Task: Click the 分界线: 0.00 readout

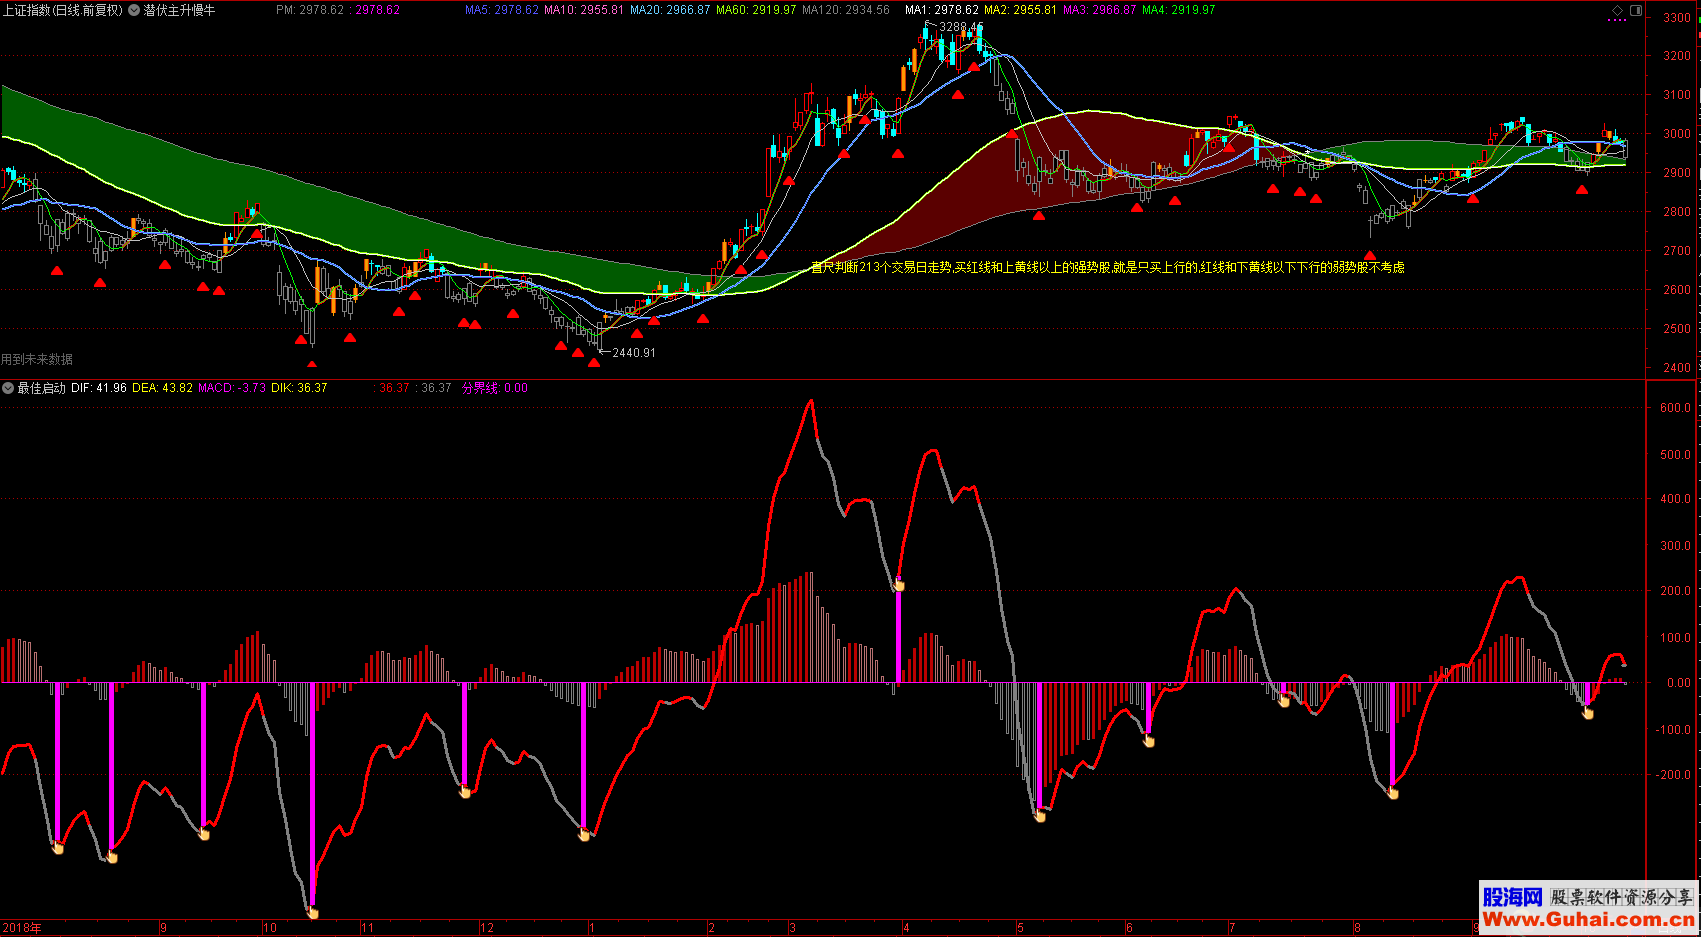Action: tap(495, 388)
